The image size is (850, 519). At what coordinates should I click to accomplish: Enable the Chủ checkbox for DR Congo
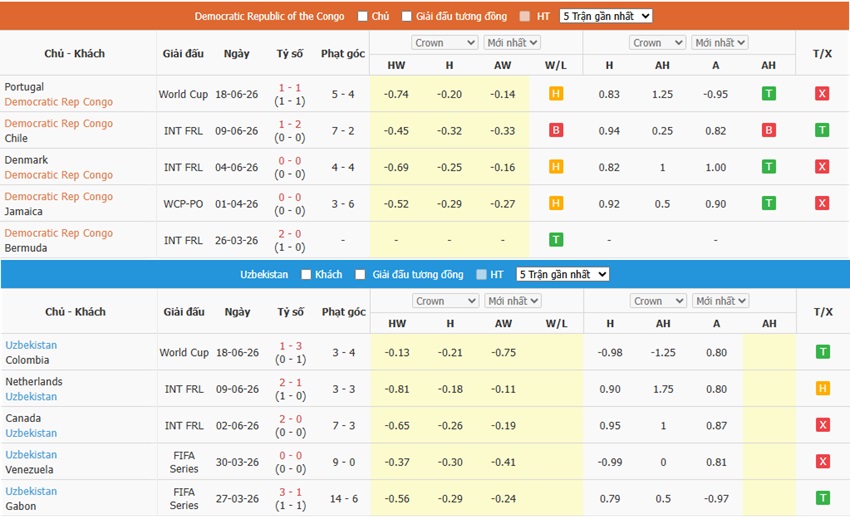tap(363, 16)
